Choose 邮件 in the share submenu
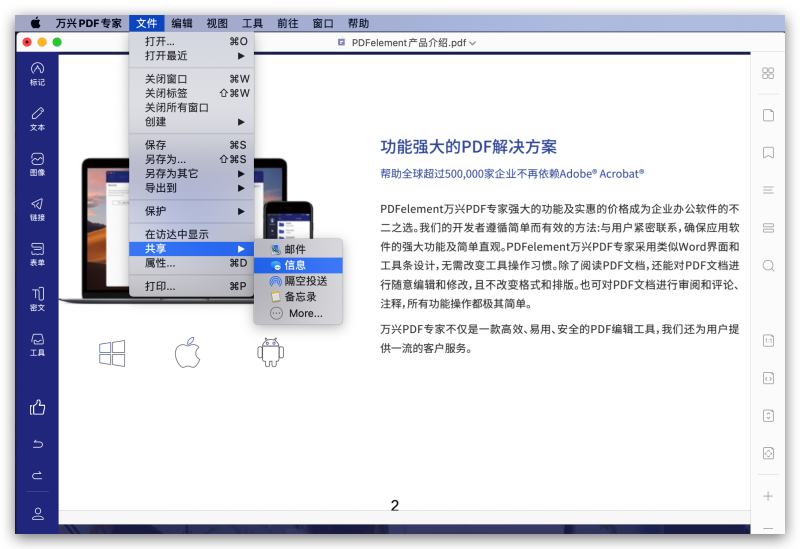Viewport: 800px width, 549px height. (x=295, y=249)
